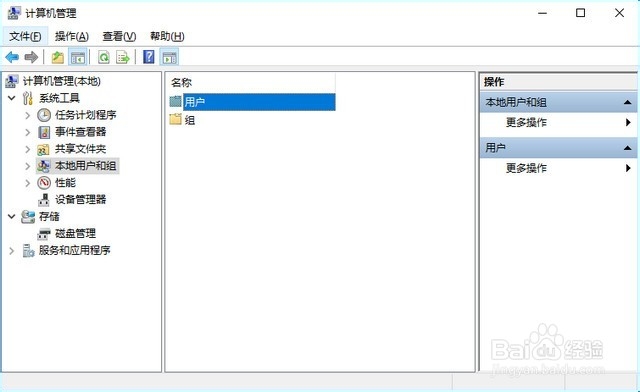640x392 pixels.
Task: Toggle the Show/Hide Console Tree icon
Action: tap(78, 58)
